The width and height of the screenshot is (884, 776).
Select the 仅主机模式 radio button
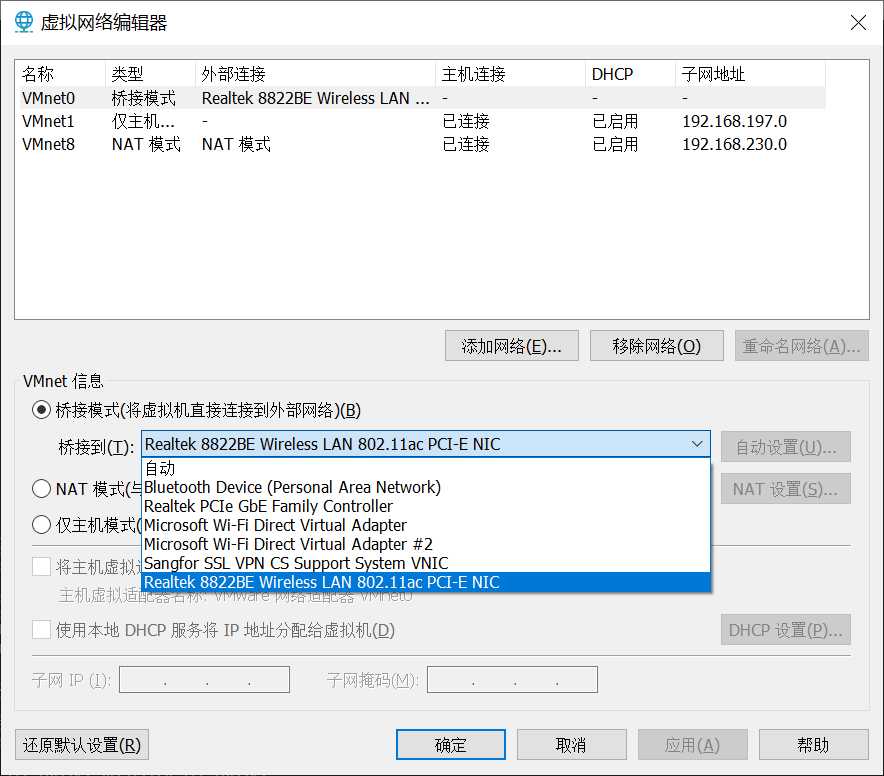point(41,525)
